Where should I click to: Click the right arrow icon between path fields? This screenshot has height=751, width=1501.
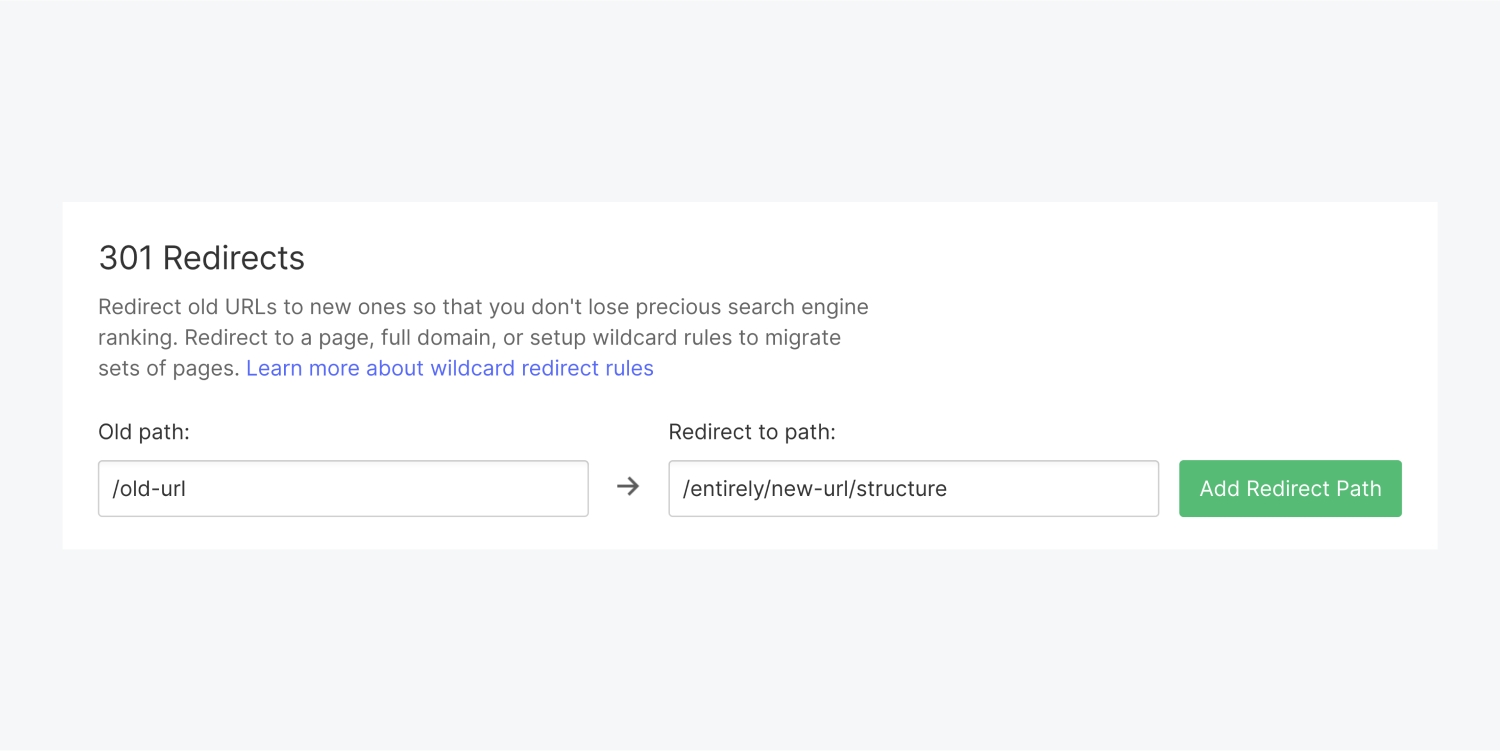coord(627,487)
